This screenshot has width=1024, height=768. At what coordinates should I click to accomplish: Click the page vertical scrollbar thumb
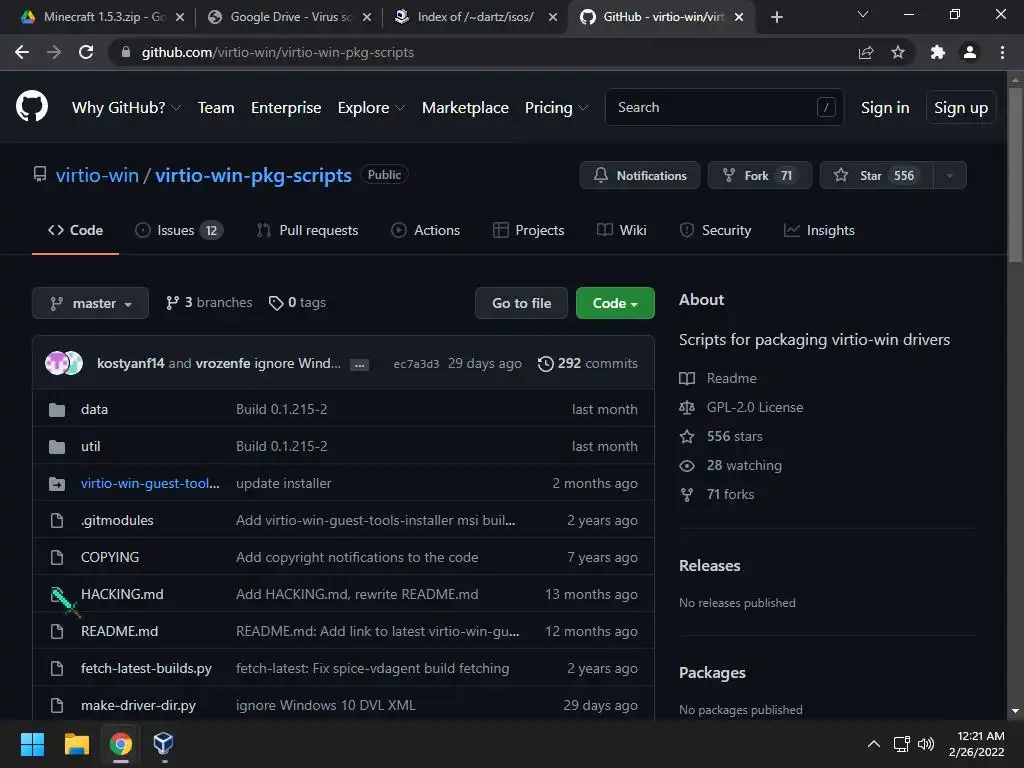point(1015,175)
